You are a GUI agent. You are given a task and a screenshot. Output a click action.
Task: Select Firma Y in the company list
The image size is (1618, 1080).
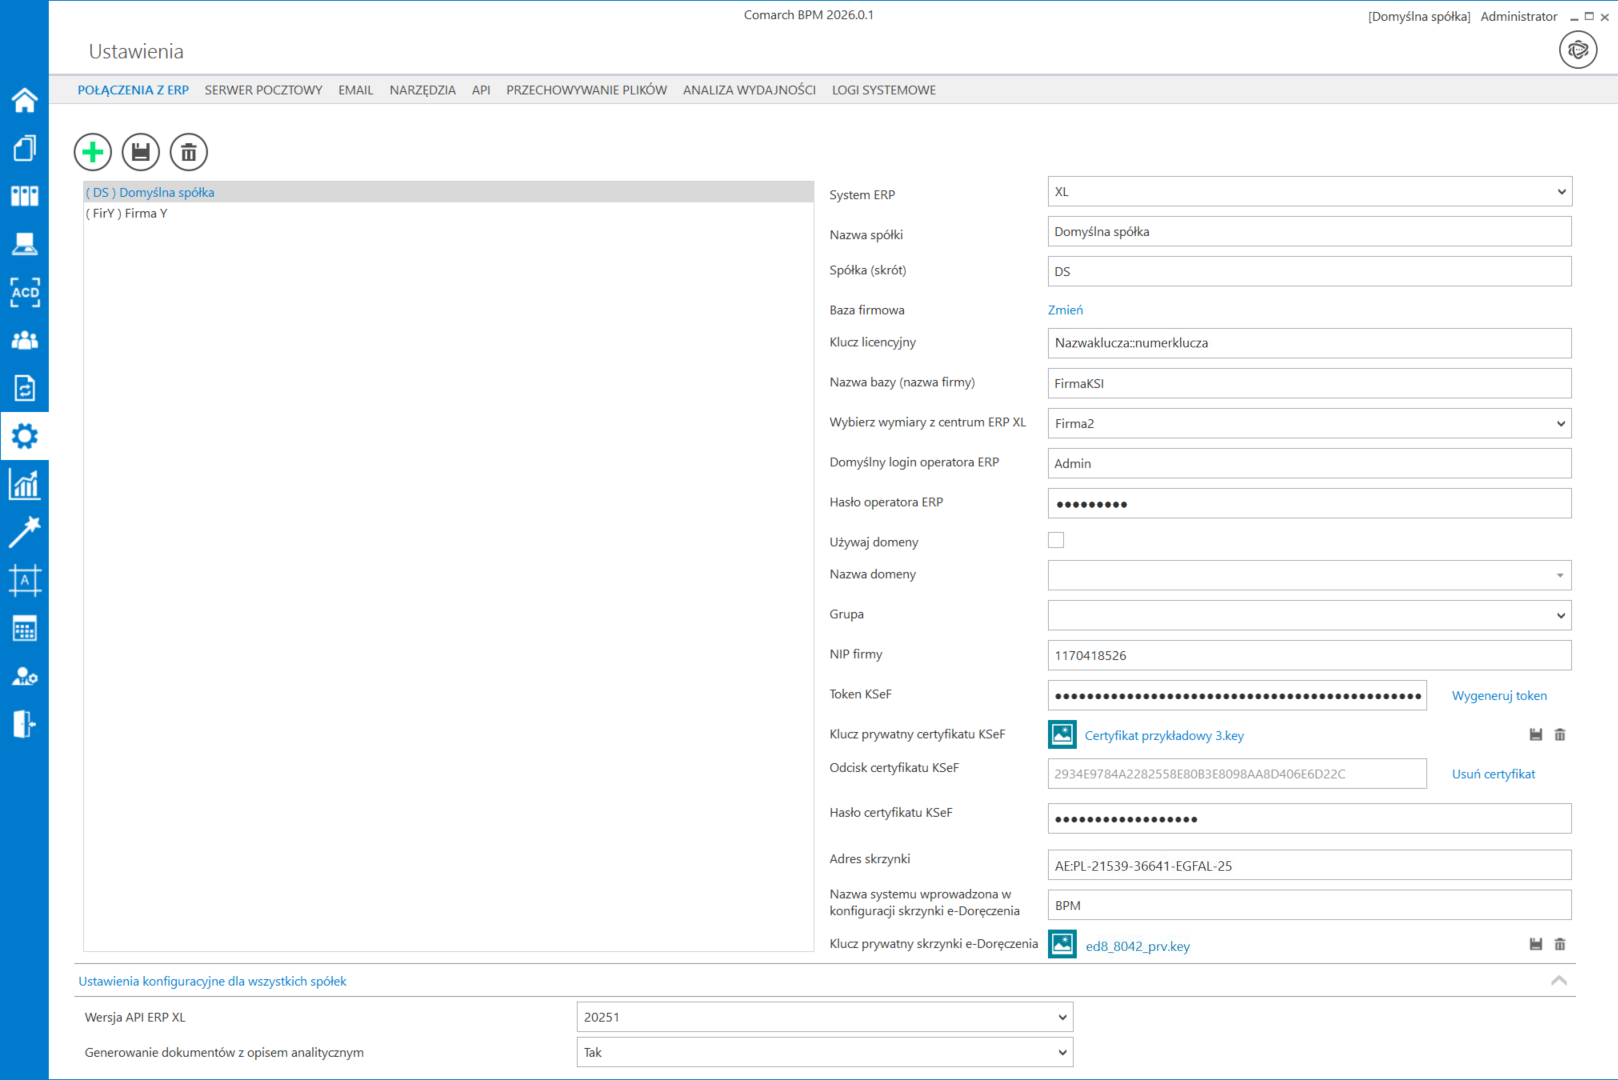[x=127, y=214]
